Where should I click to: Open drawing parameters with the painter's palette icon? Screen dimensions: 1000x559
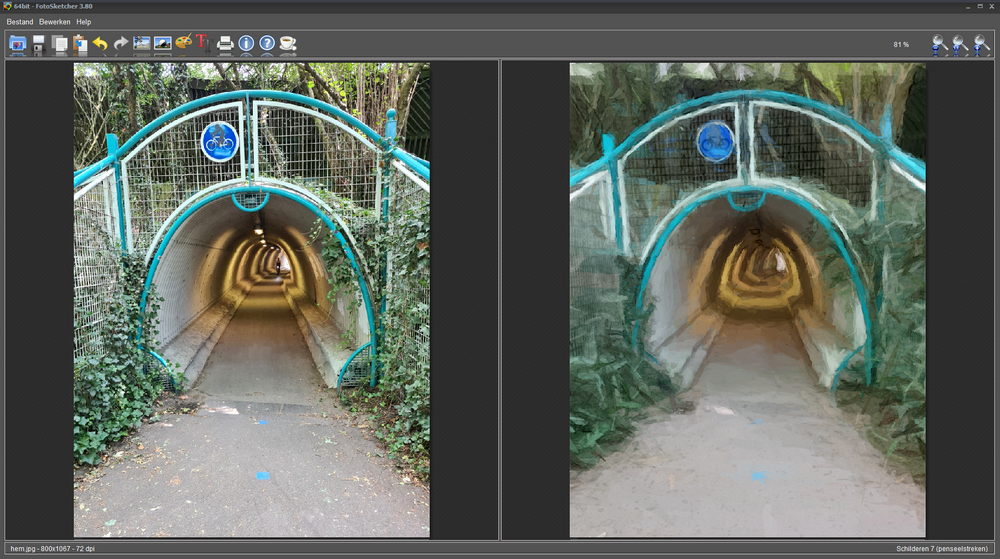tap(184, 43)
